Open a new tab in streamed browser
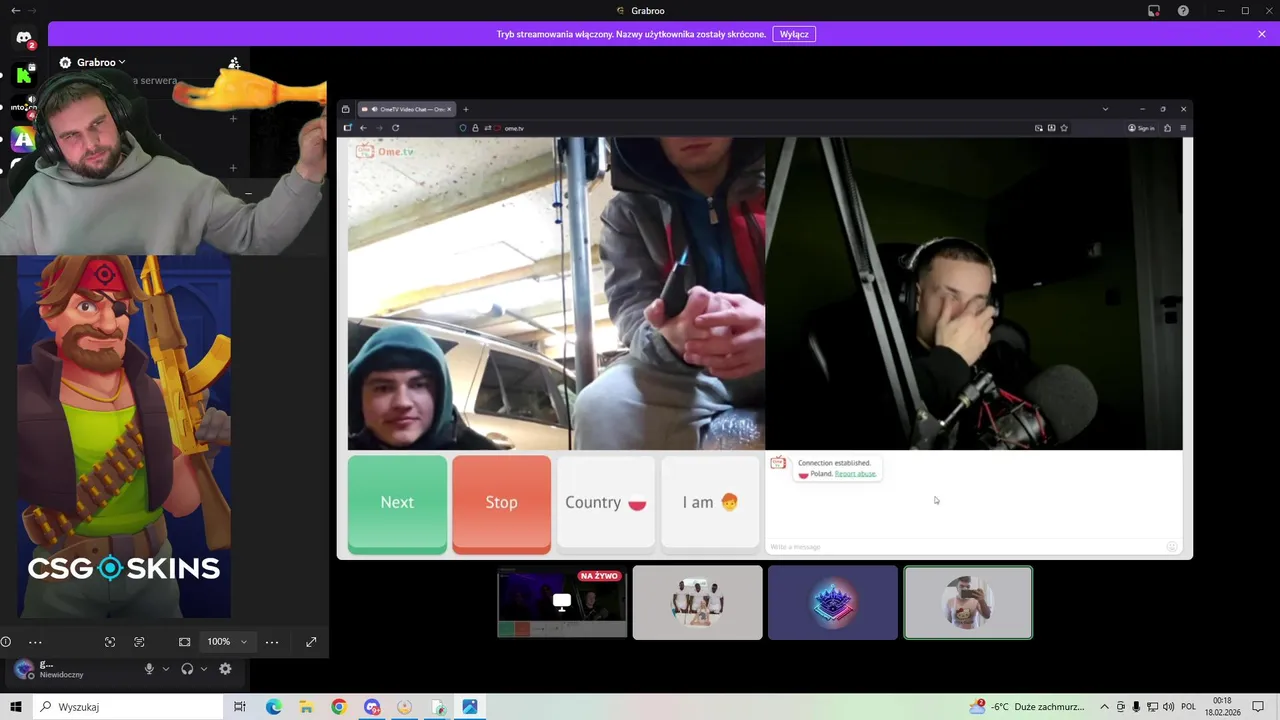 coord(465,109)
